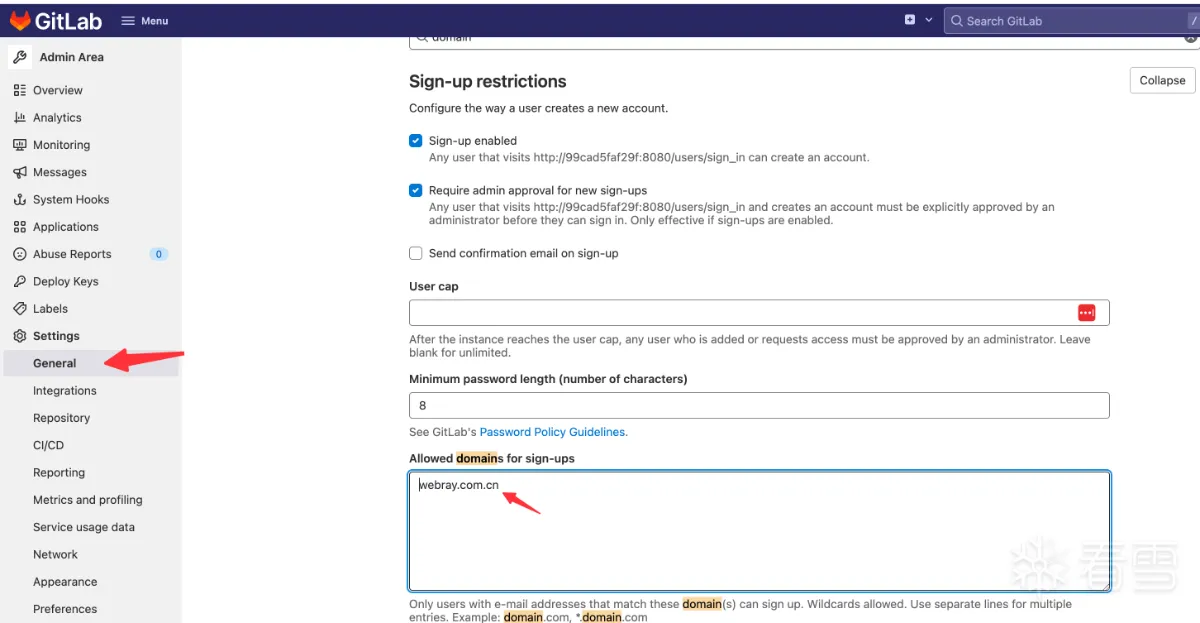
Task: Collapse the Sign-up restrictions section
Action: click(x=1162, y=80)
